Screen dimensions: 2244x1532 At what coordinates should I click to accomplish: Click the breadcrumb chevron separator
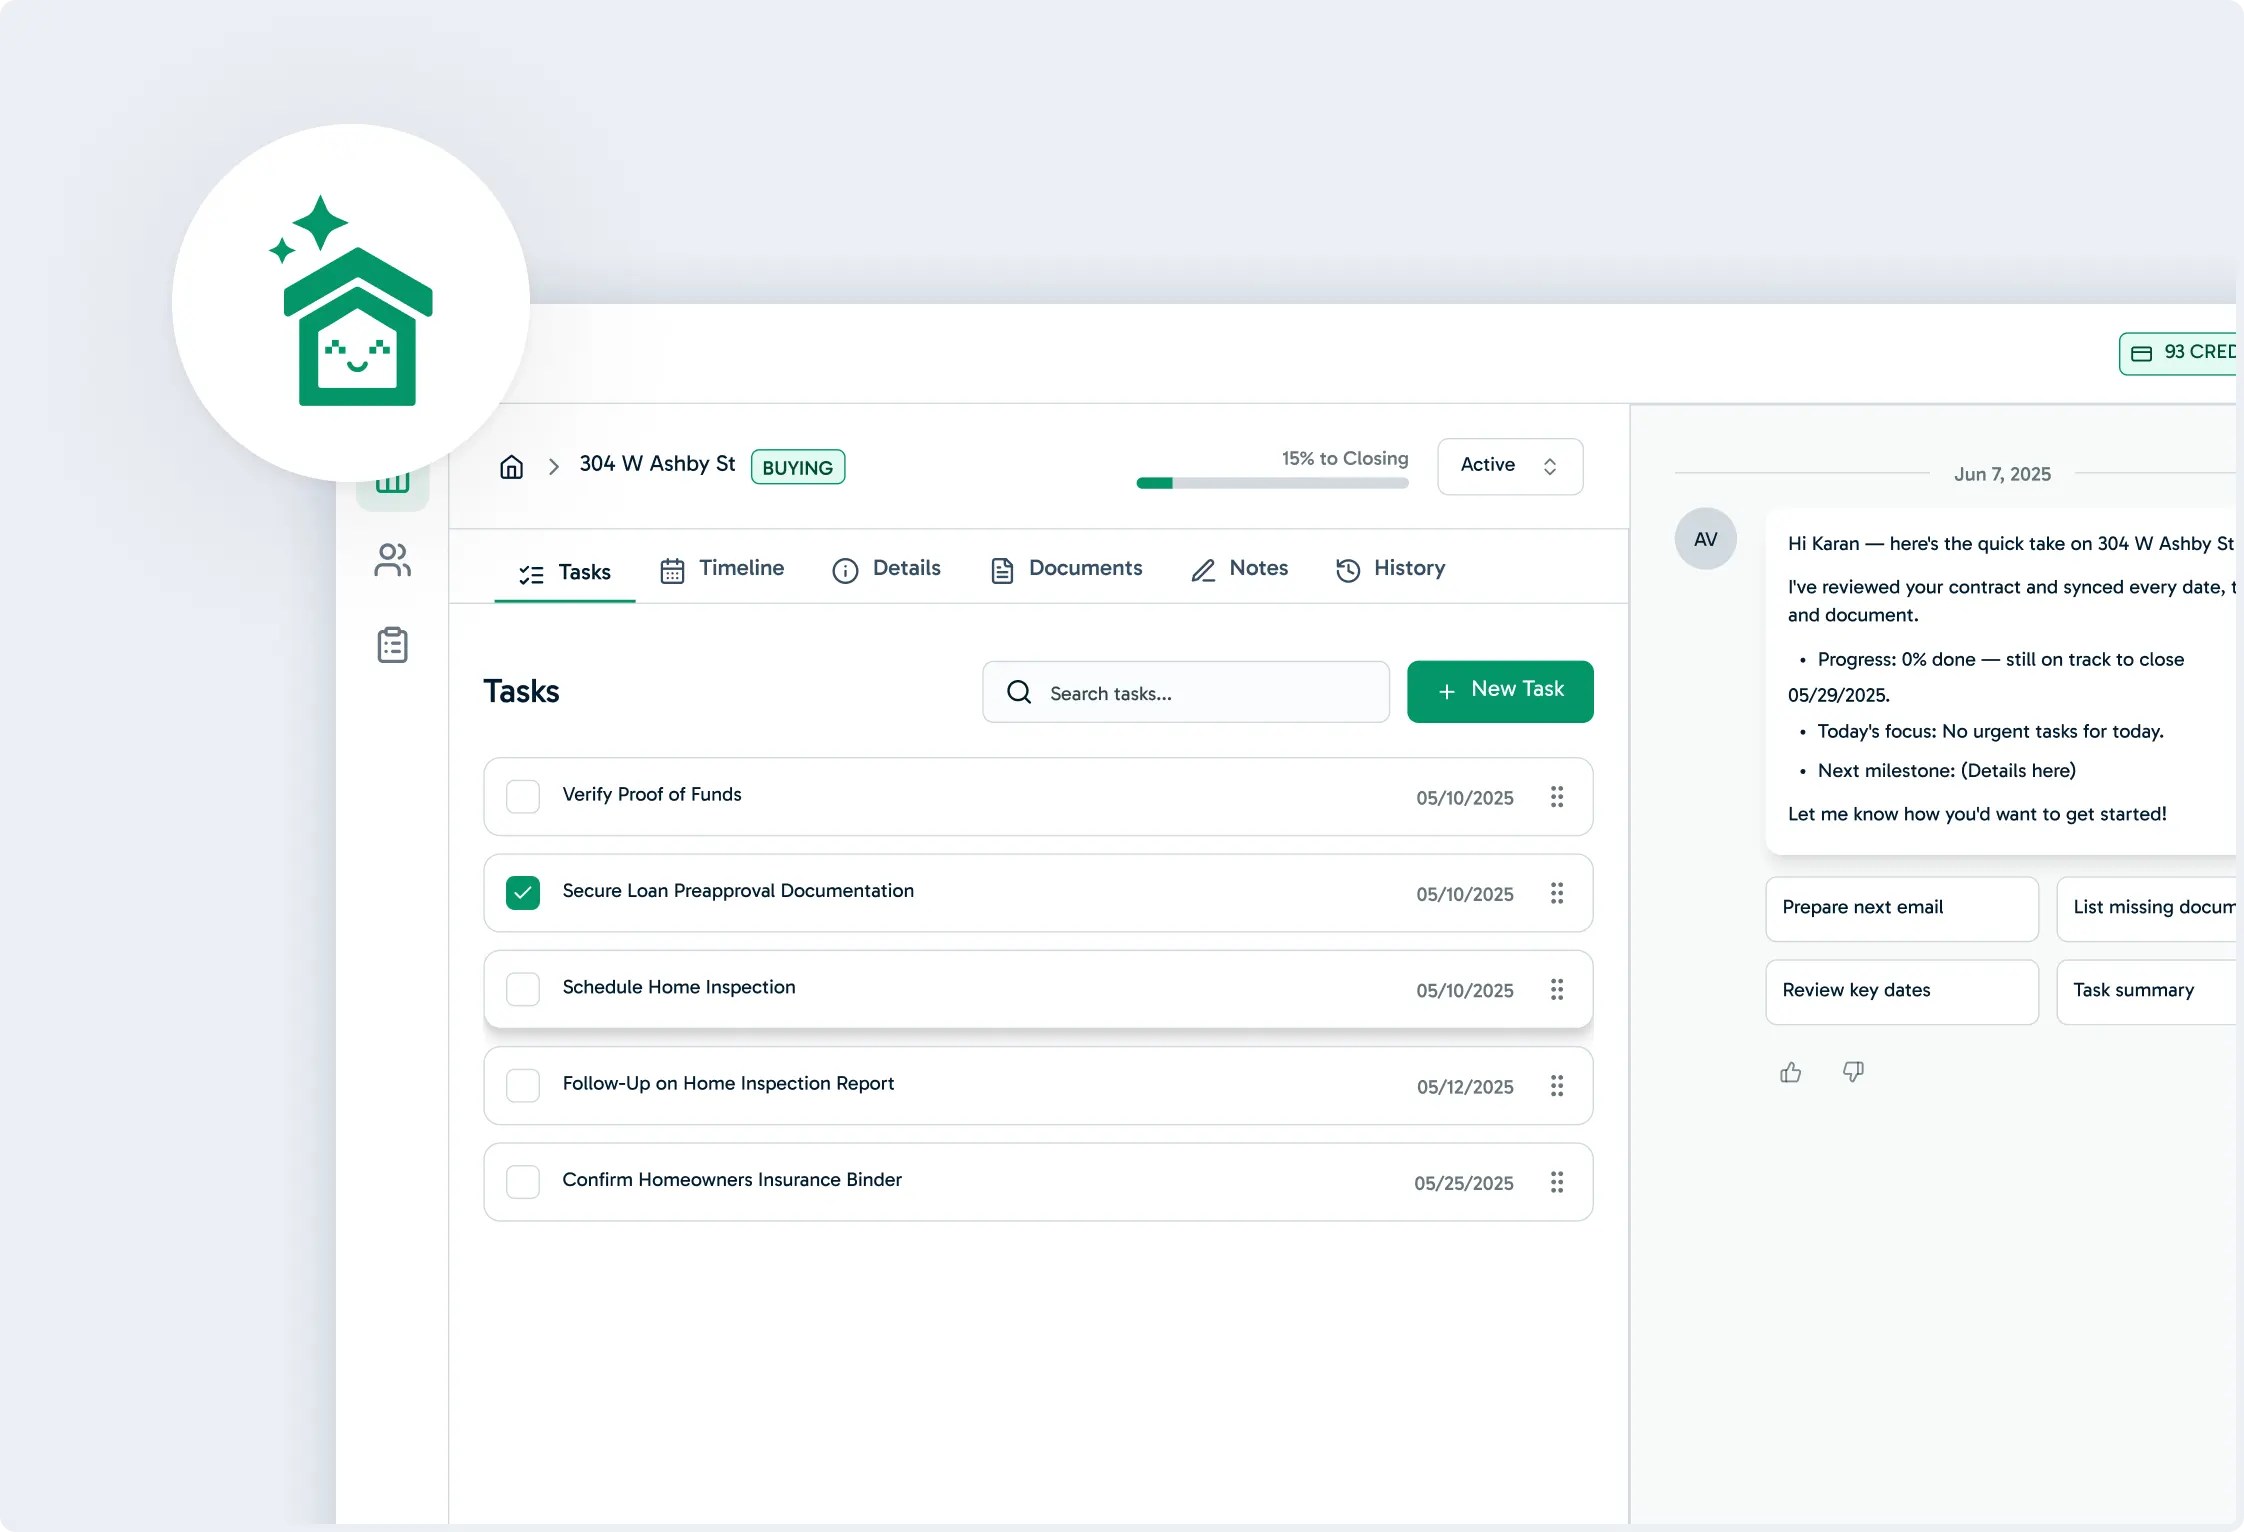[x=553, y=467]
